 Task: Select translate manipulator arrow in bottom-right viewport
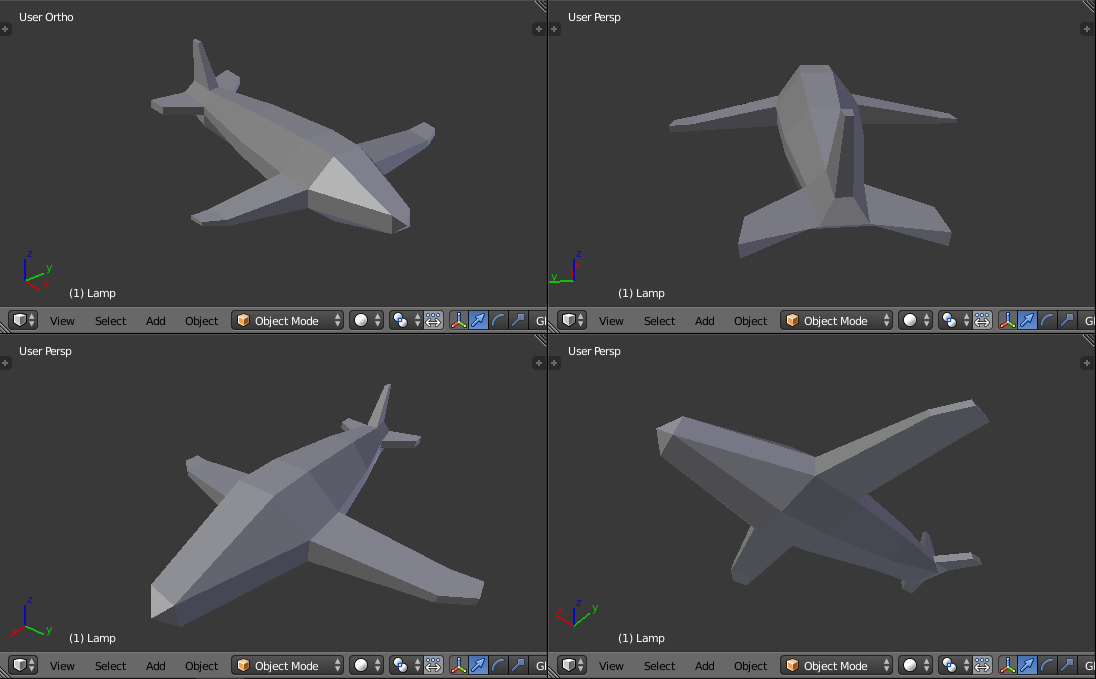[1027, 665]
